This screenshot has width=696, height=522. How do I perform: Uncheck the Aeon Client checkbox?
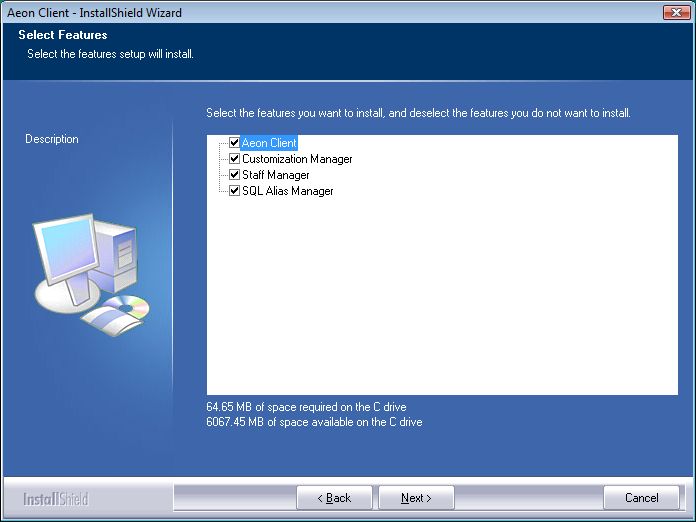[x=234, y=143]
